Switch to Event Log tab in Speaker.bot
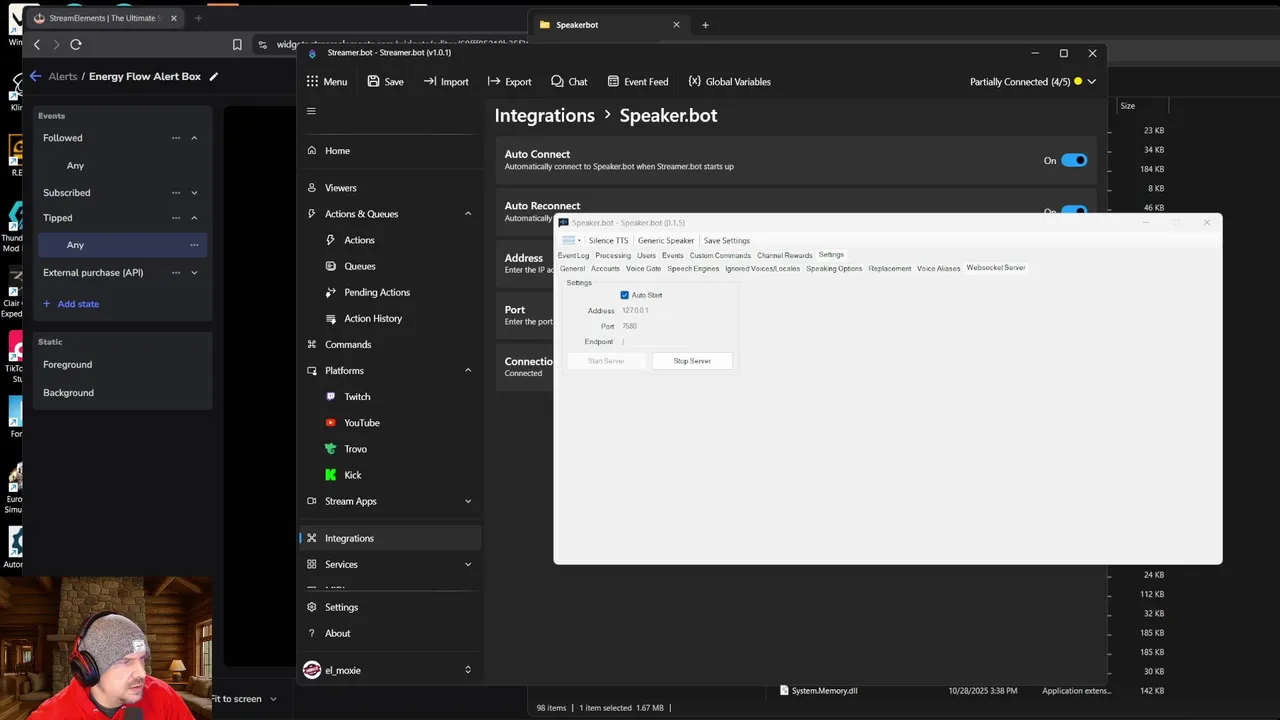1280x720 pixels. 573,255
